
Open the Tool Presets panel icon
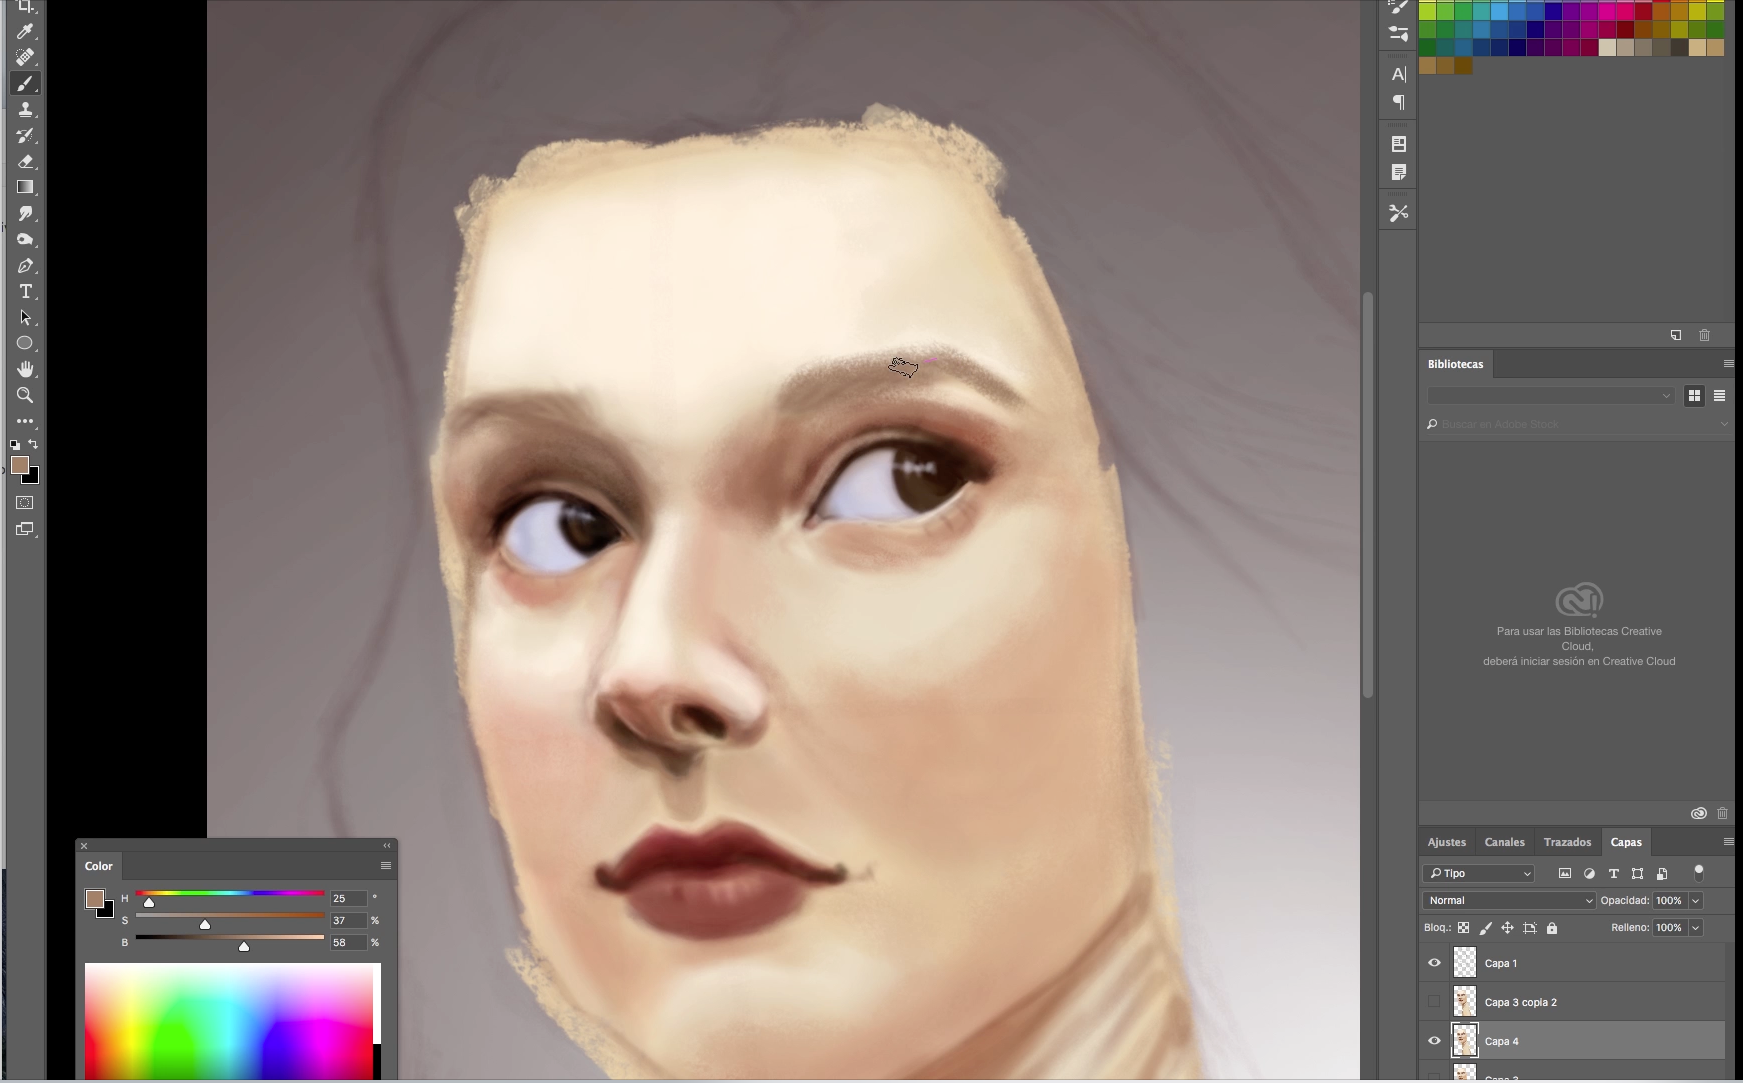tap(1399, 213)
